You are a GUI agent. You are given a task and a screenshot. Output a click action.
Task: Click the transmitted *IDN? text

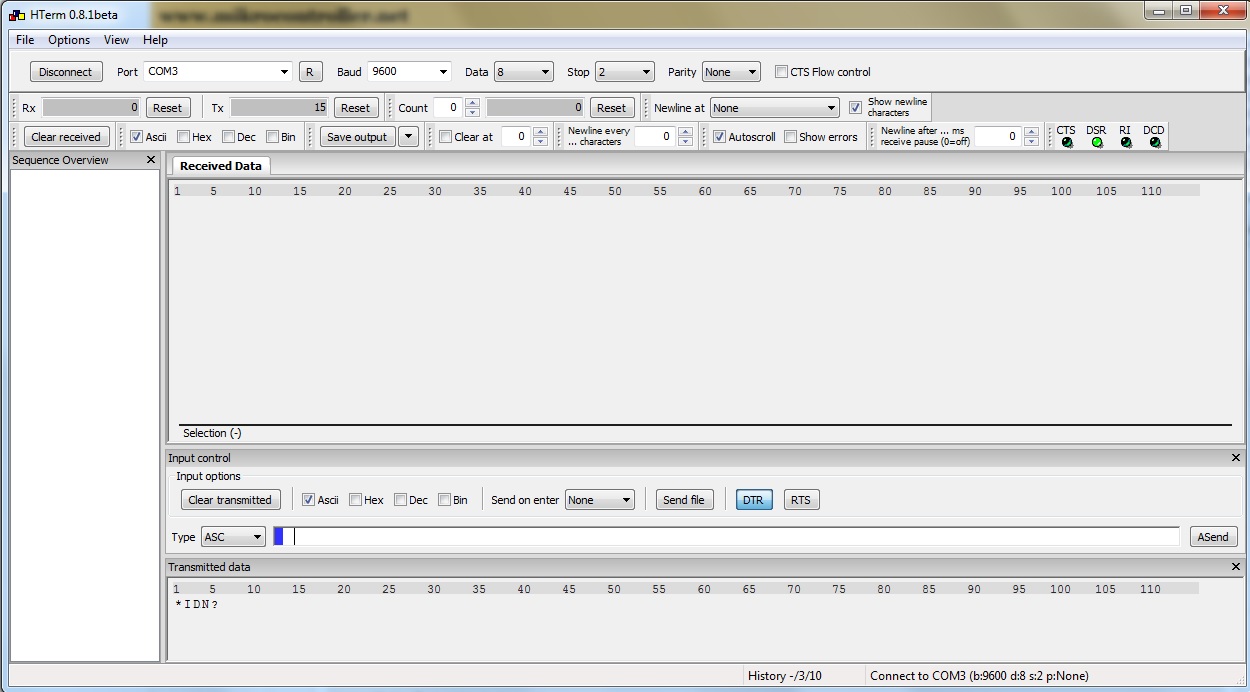pos(197,604)
